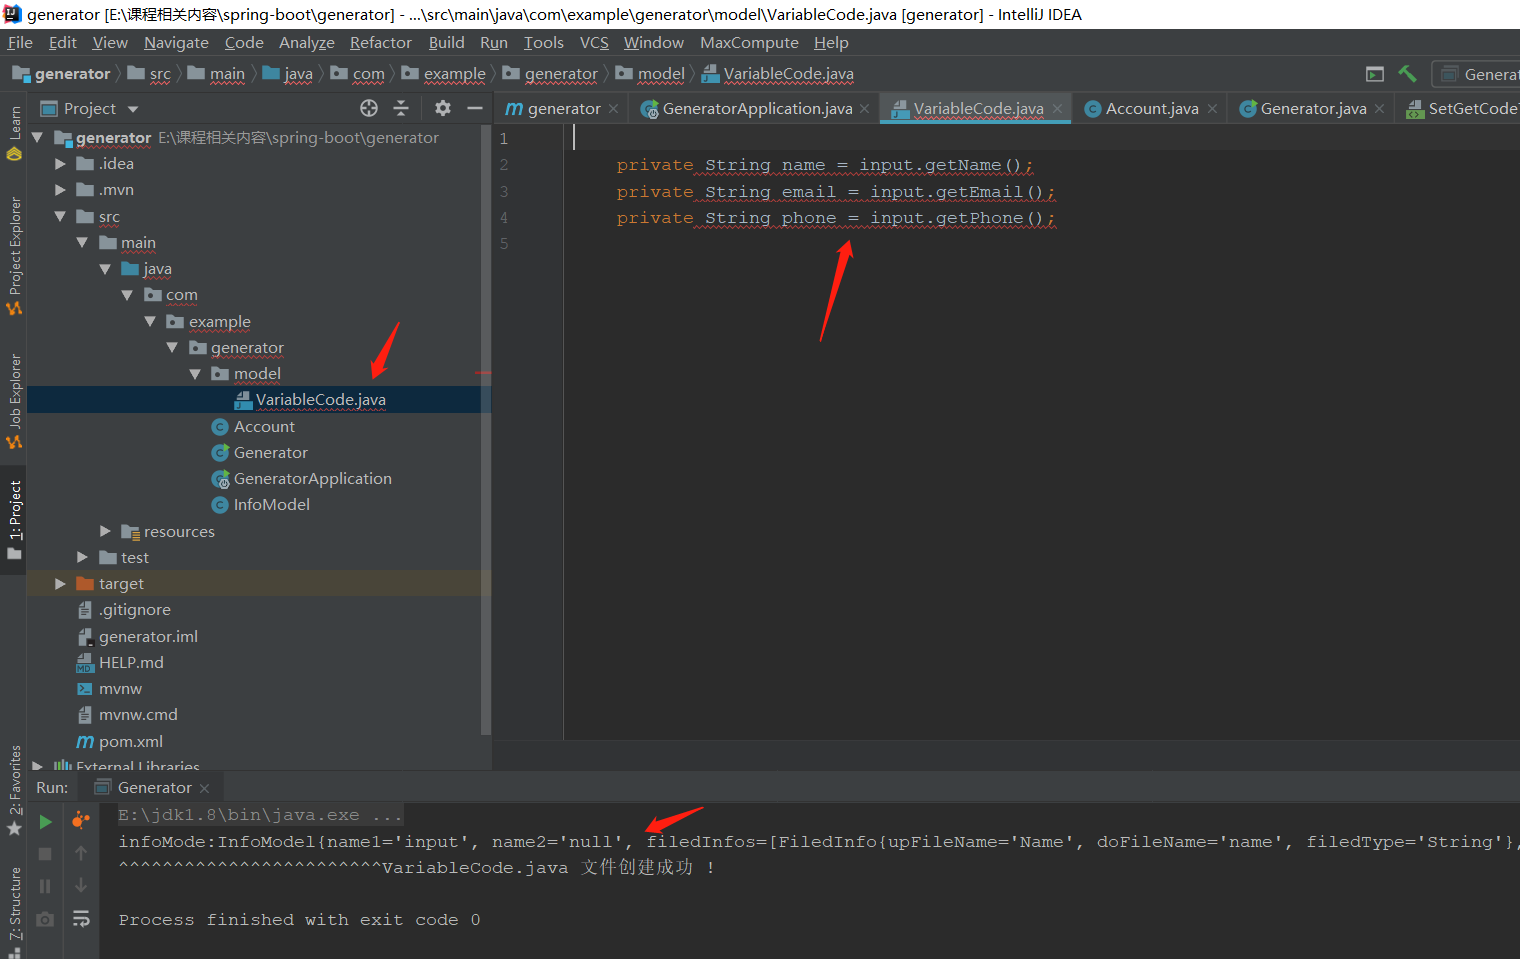Expand the test folder arrow
The width and height of the screenshot is (1520, 959).
[x=82, y=557]
